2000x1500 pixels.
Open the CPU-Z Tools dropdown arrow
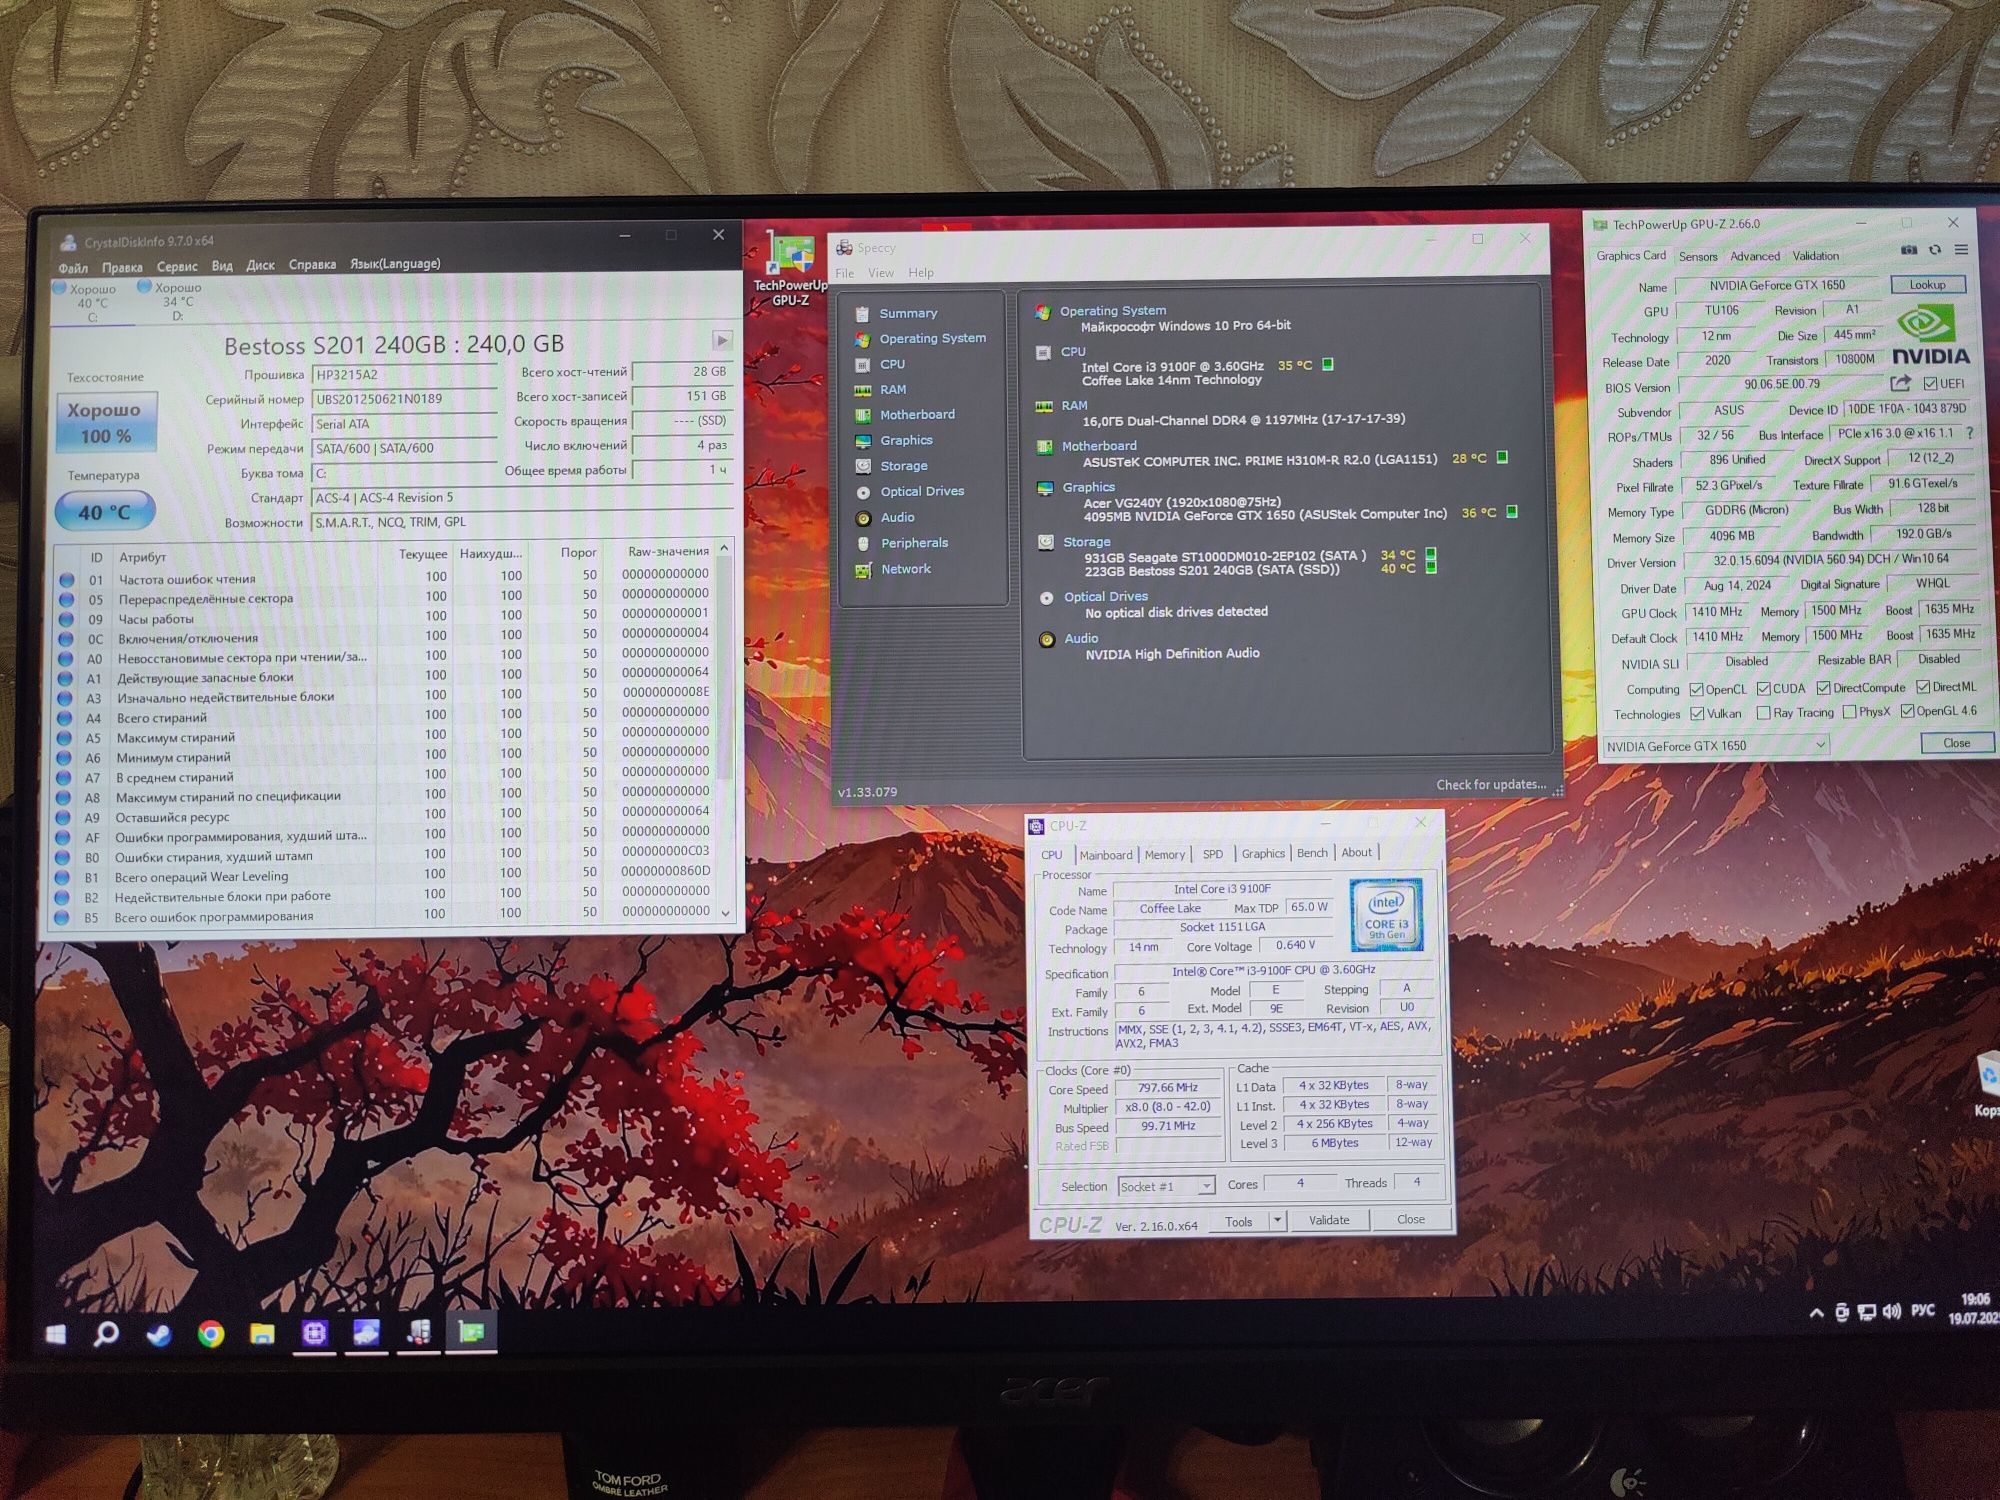[1277, 1220]
